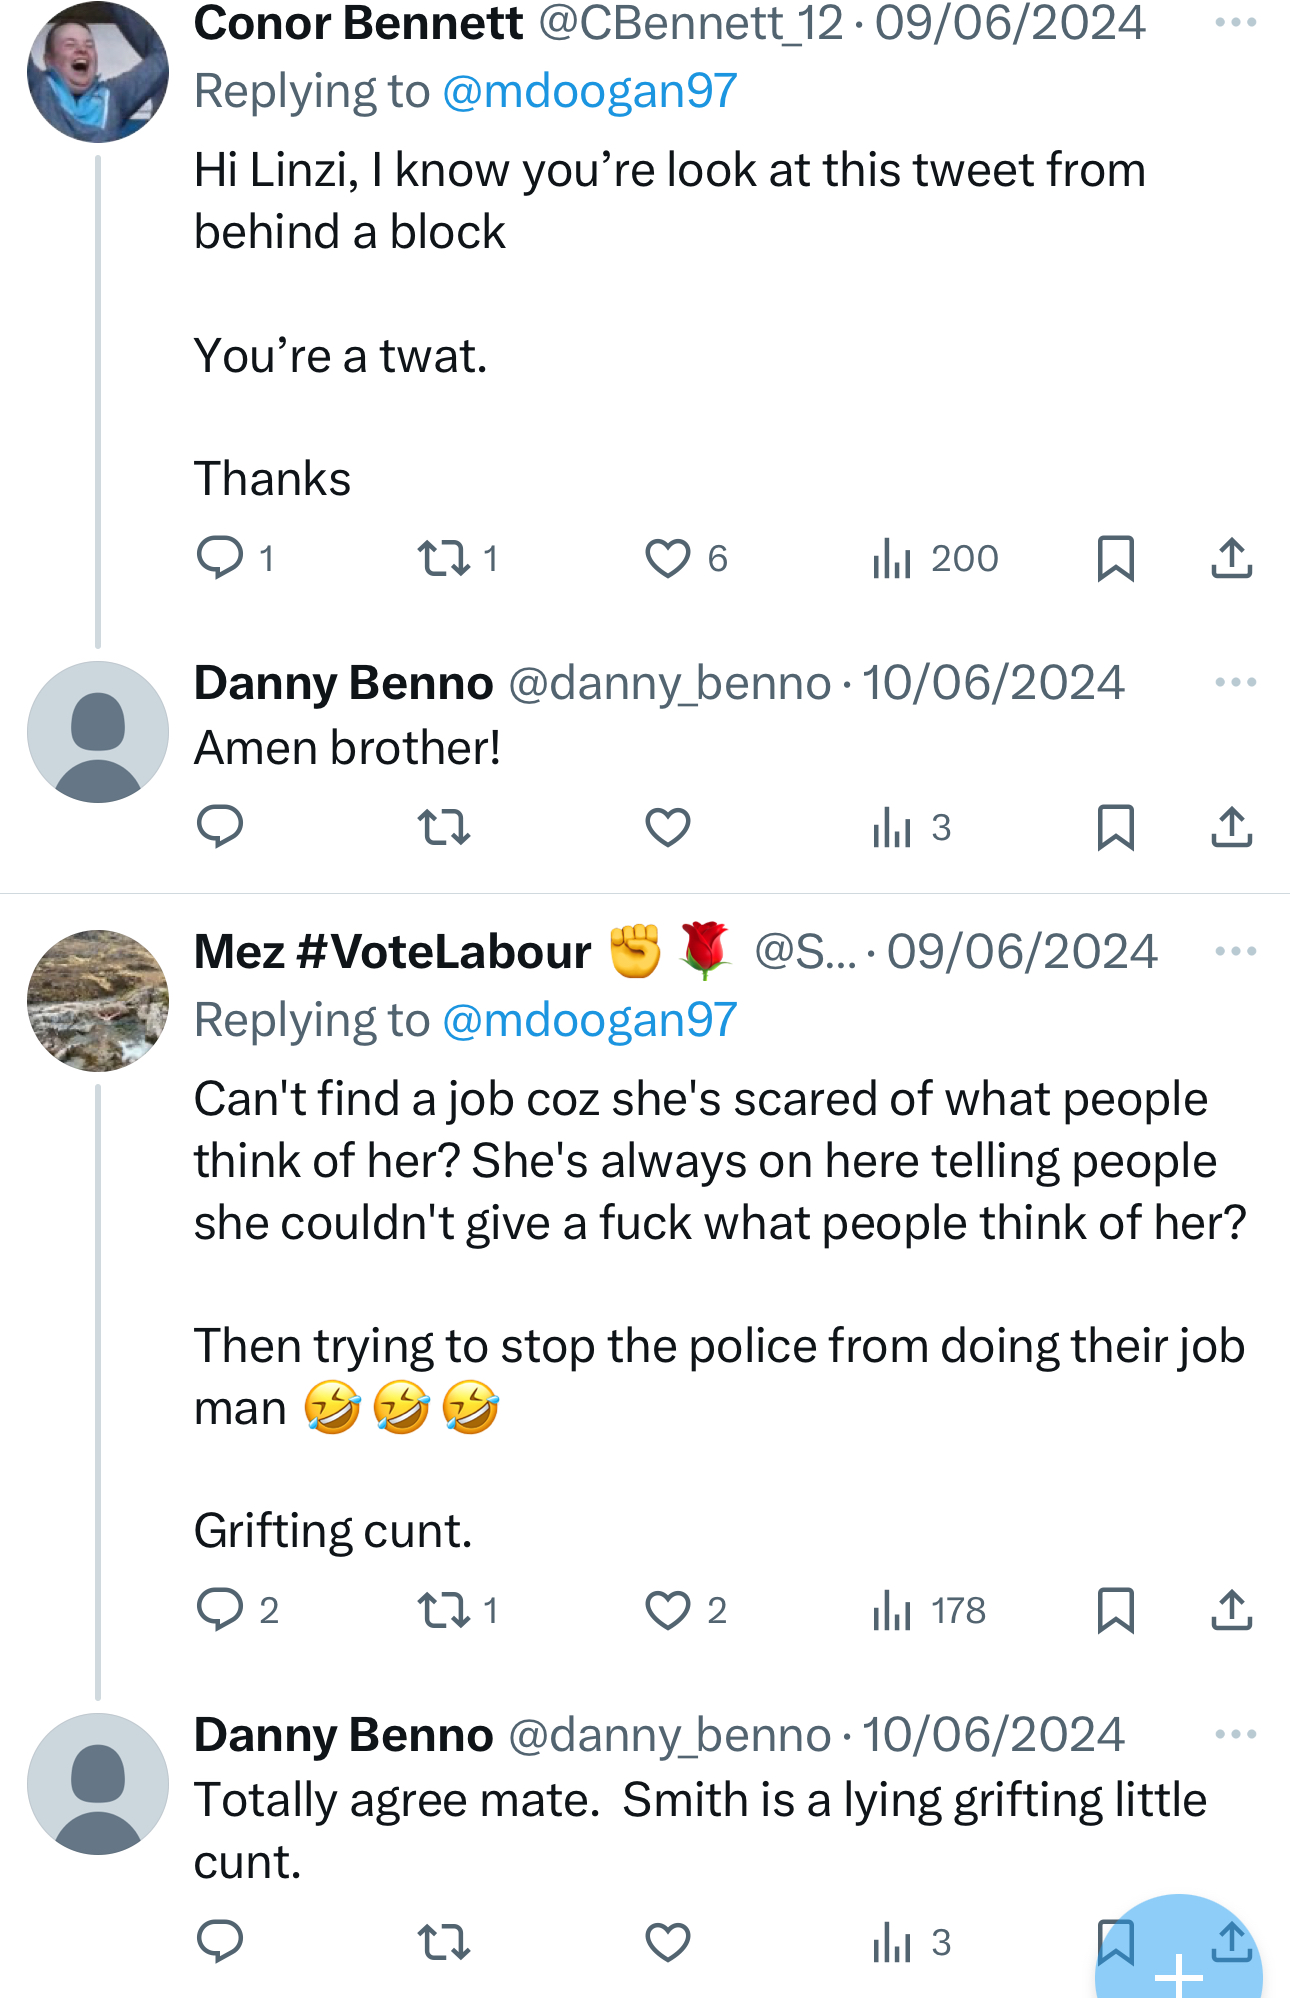
Task: Open Conor Bennett's profile picture
Action: [98, 72]
